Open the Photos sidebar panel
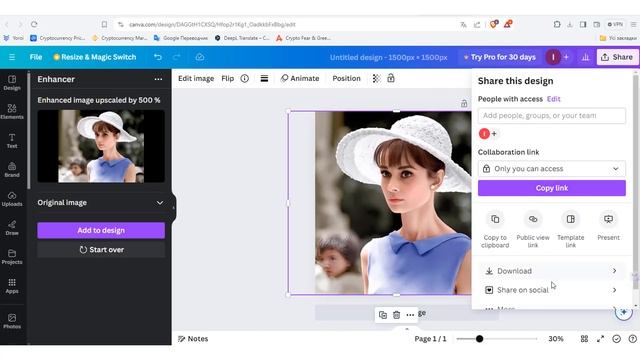The width and height of the screenshot is (640, 360). pos(12,321)
